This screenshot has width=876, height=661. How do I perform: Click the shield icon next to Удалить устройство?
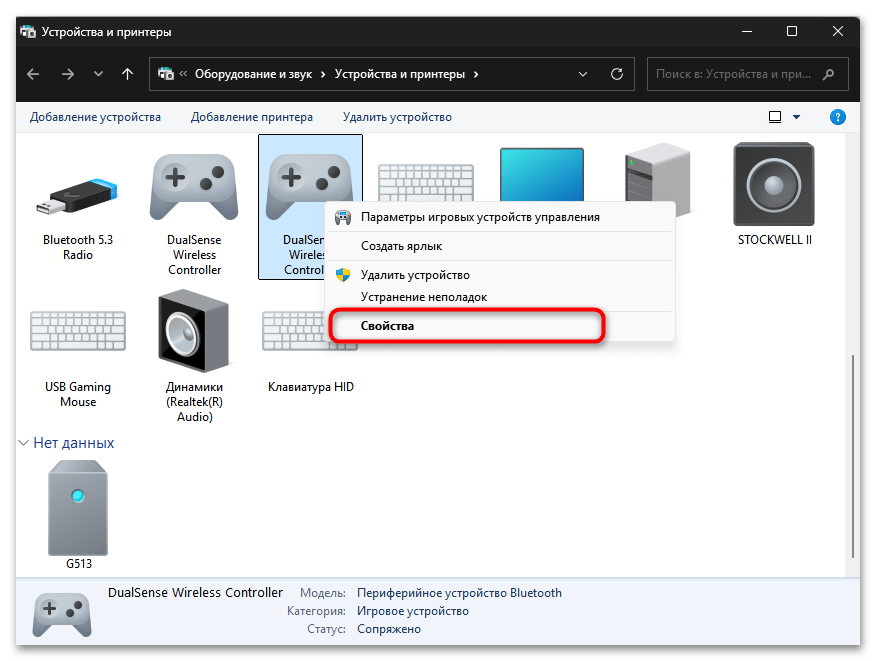tap(342, 275)
